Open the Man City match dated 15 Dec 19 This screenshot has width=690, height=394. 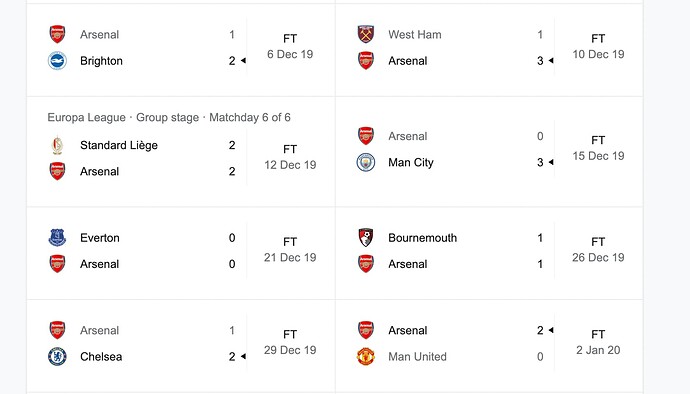pyautogui.click(x=489, y=152)
